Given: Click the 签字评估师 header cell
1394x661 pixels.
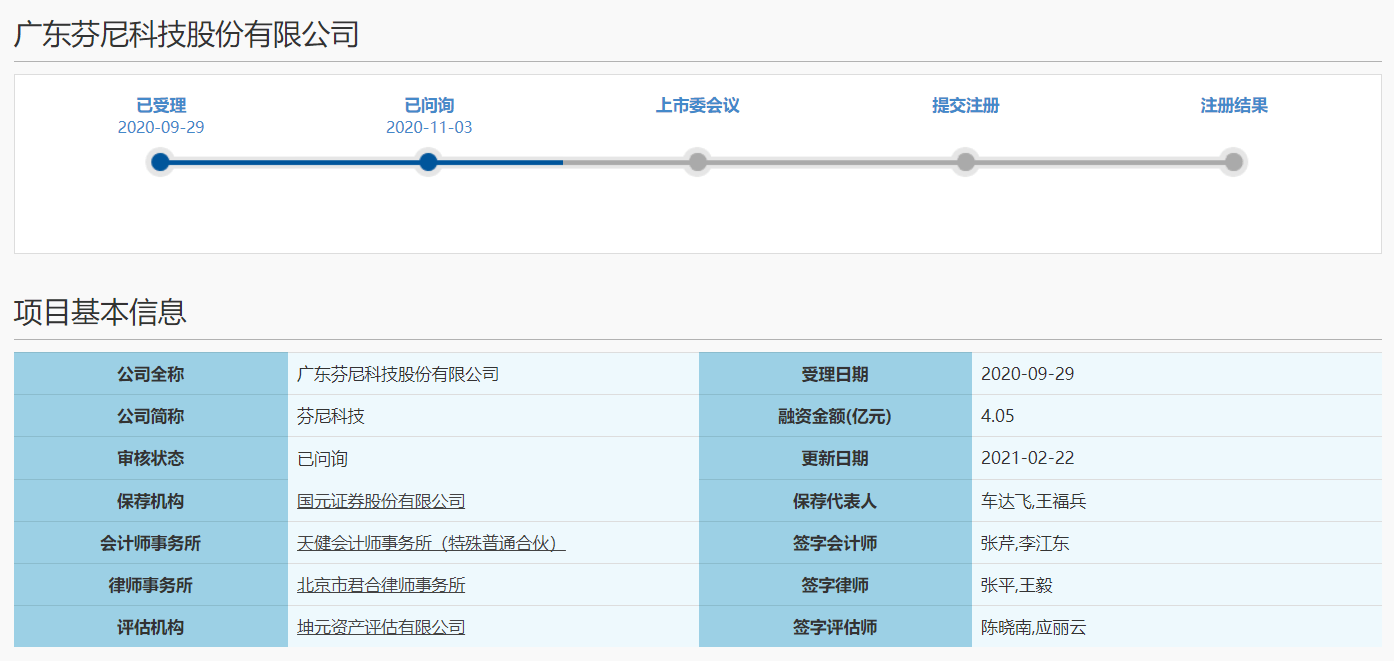Looking at the screenshot, I should point(835,627).
